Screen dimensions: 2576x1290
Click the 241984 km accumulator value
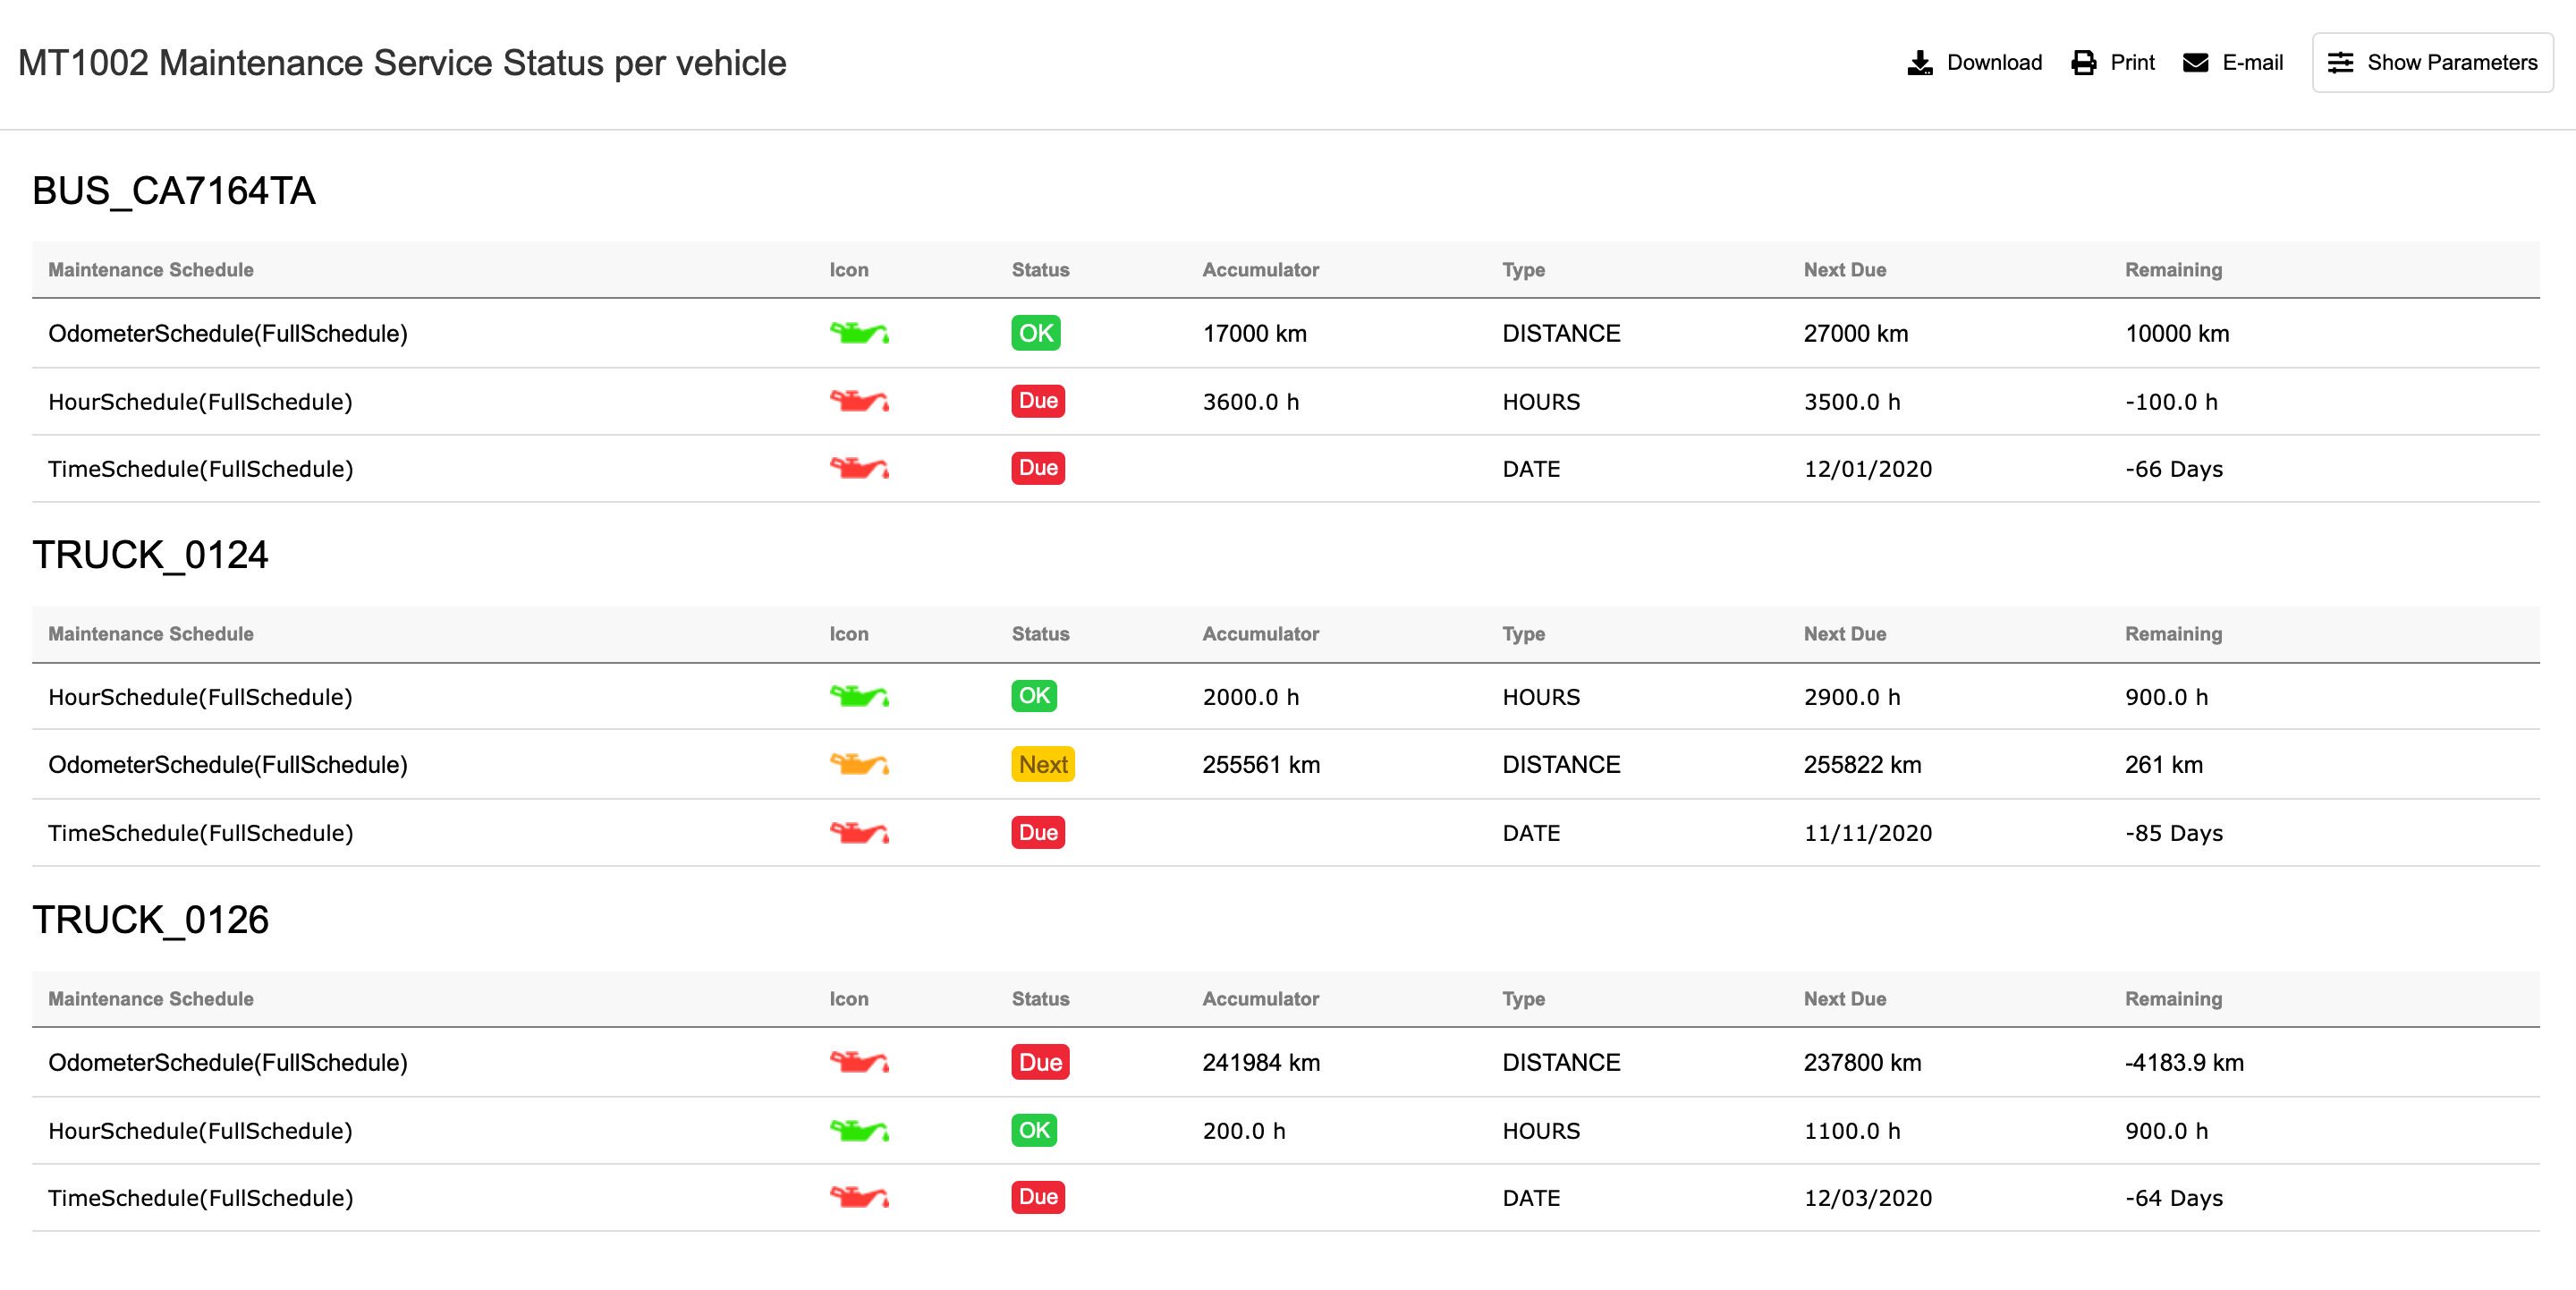coord(1261,1062)
